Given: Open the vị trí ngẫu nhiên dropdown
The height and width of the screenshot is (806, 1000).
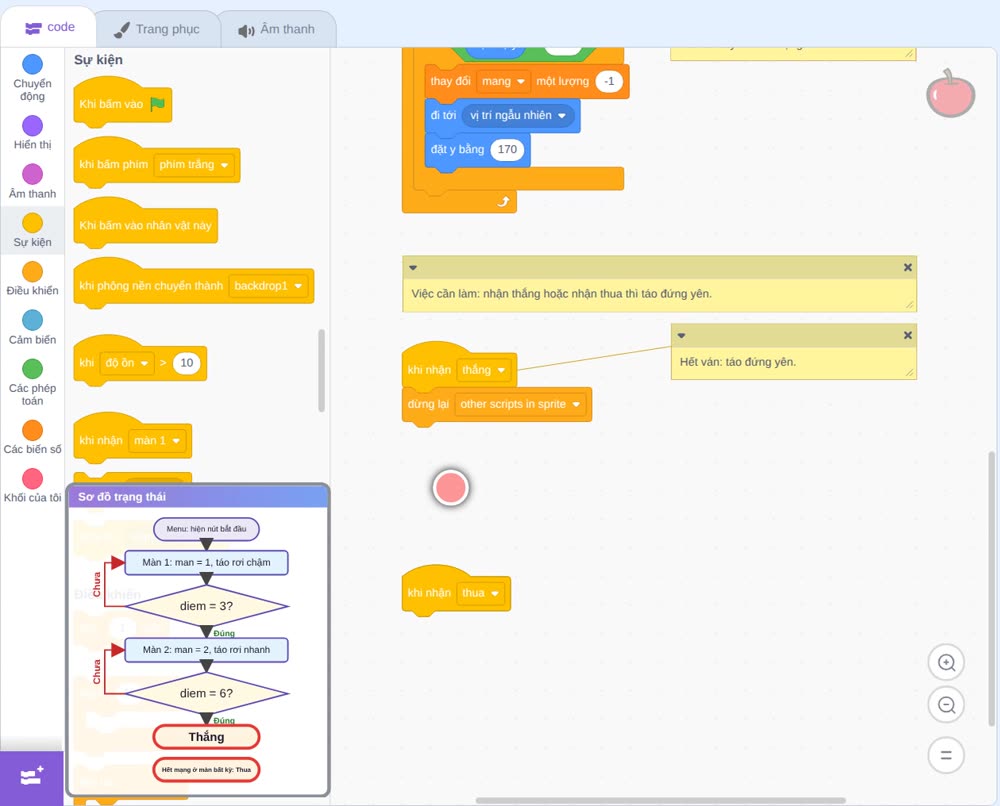Looking at the screenshot, I should pos(518,115).
